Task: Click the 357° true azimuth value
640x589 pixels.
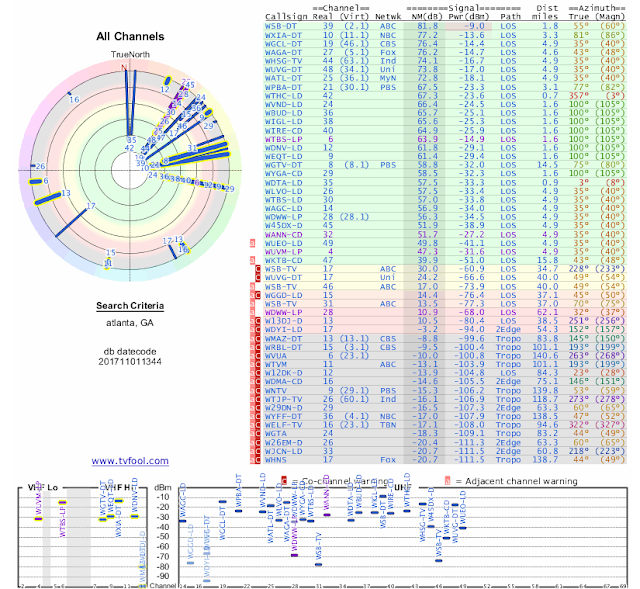Action: point(579,96)
